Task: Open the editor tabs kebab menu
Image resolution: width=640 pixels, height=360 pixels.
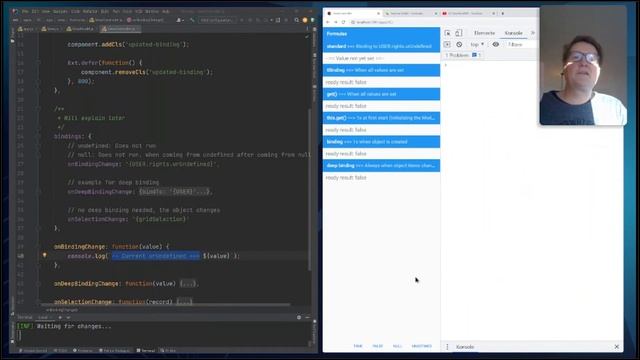Action: click(307, 29)
